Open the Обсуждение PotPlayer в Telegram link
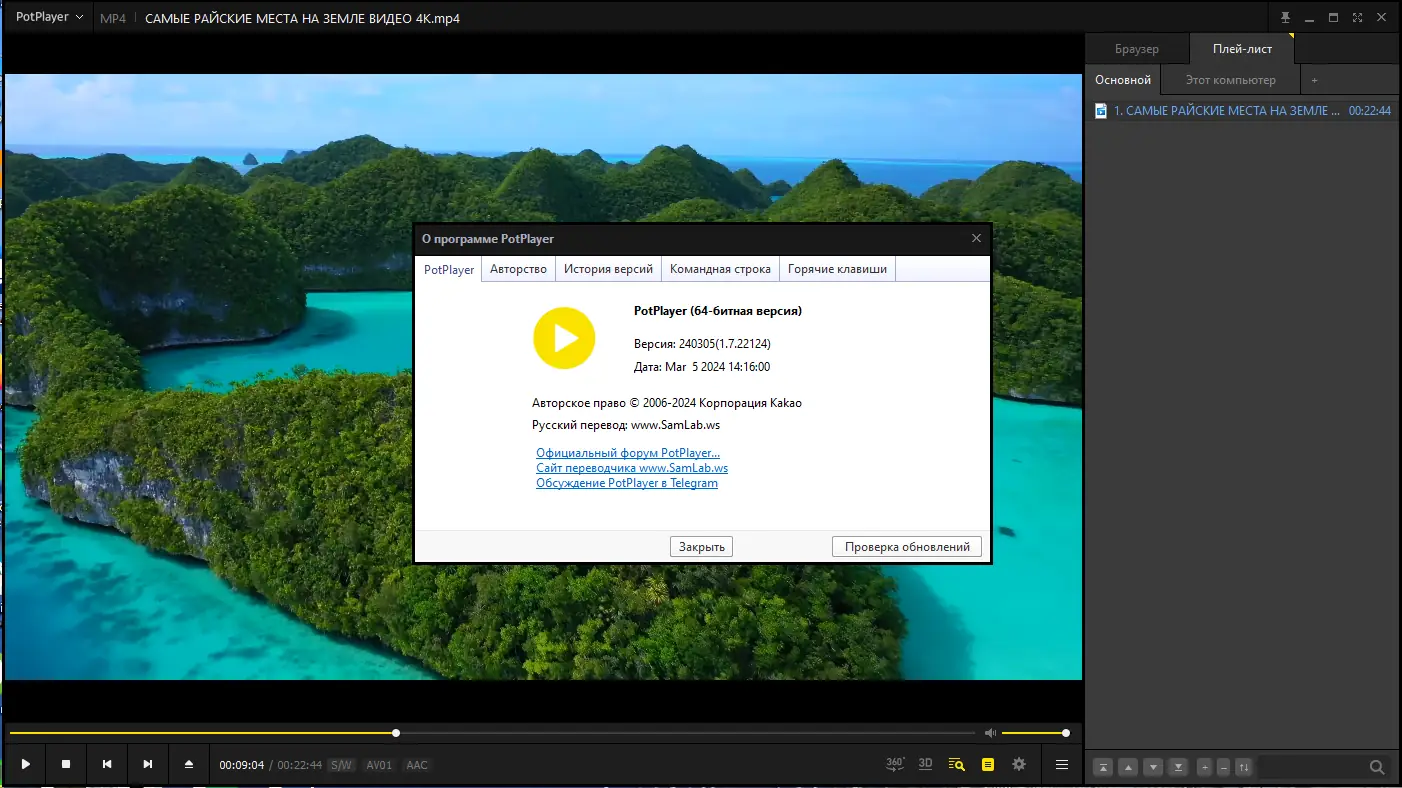This screenshot has width=1402, height=788. [627, 483]
